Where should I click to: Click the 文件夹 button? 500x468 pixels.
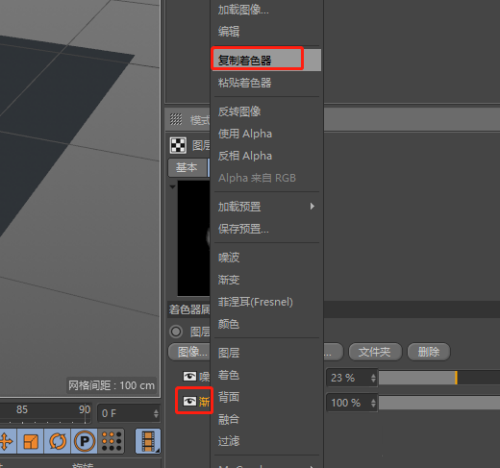pyautogui.click(x=375, y=352)
